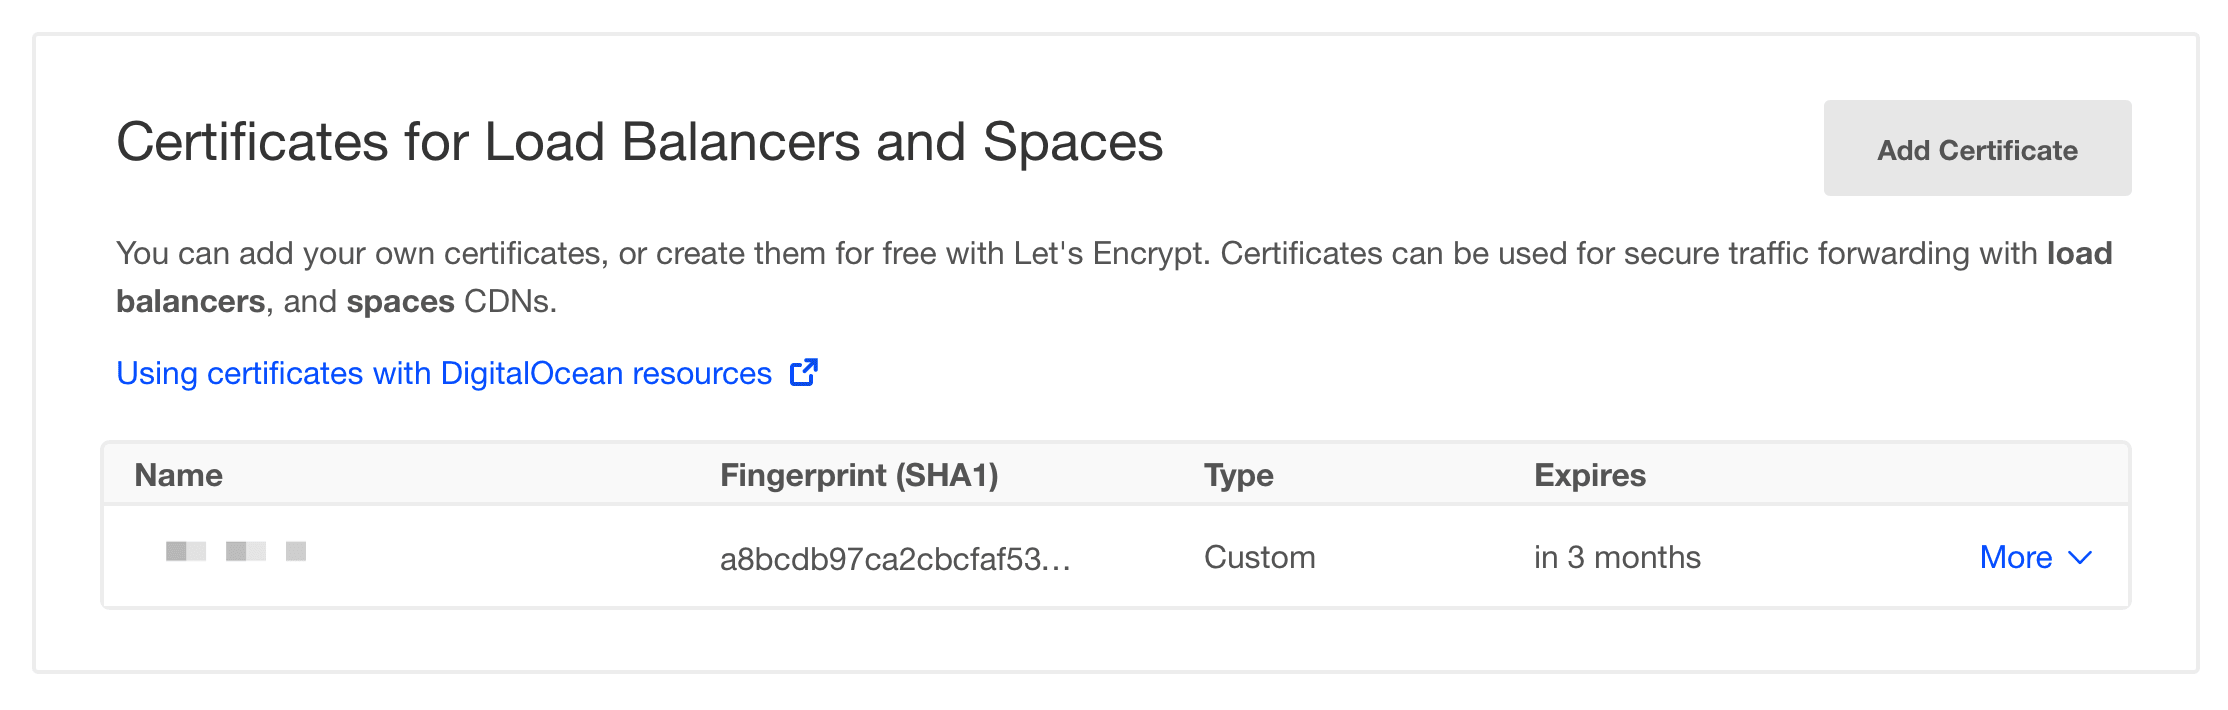This screenshot has width=2228, height=710.
Task: Open the More menu for the certificate
Action: tap(2015, 557)
